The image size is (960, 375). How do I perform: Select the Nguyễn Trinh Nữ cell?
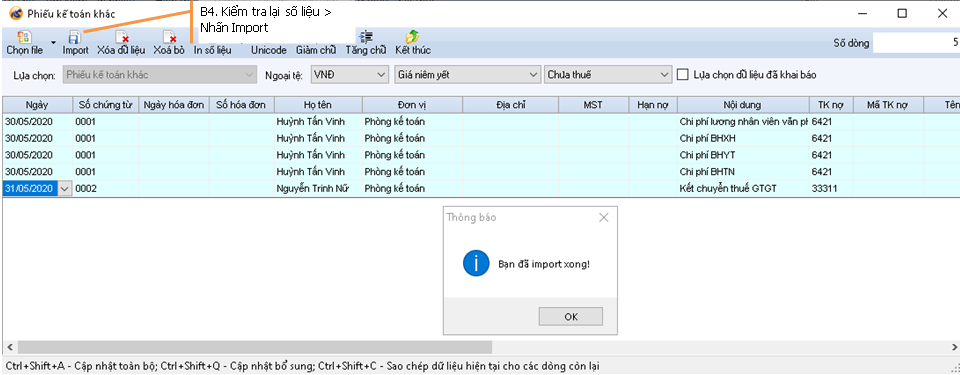tap(318, 189)
